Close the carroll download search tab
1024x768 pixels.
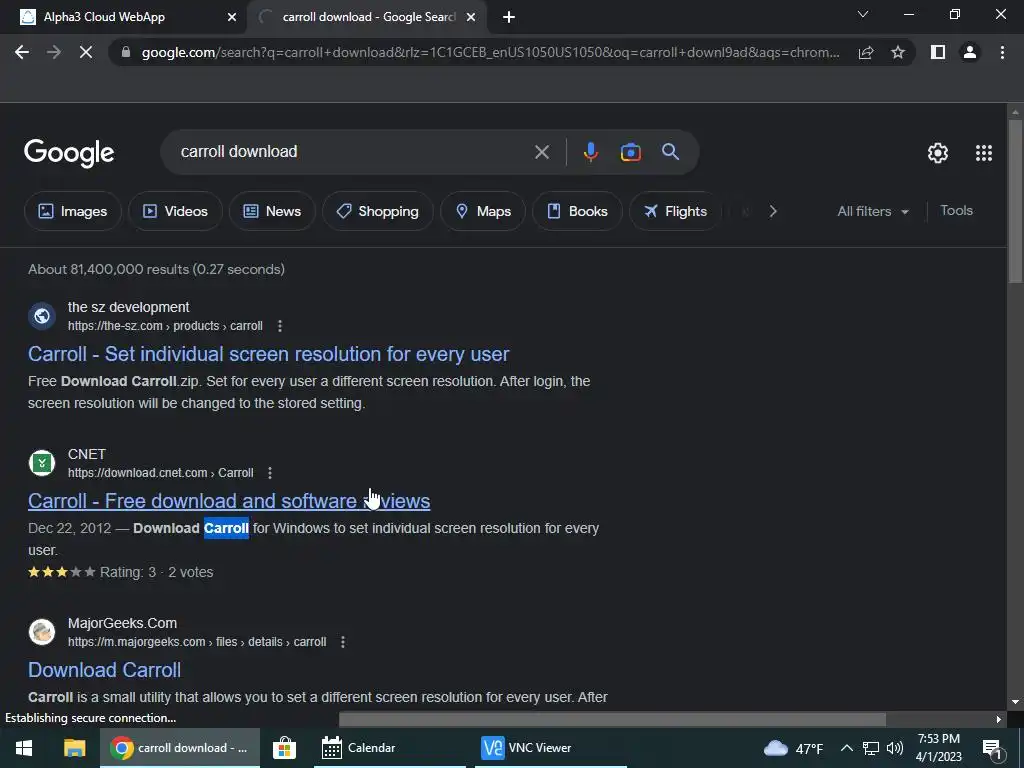pyautogui.click(x=471, y=17)
